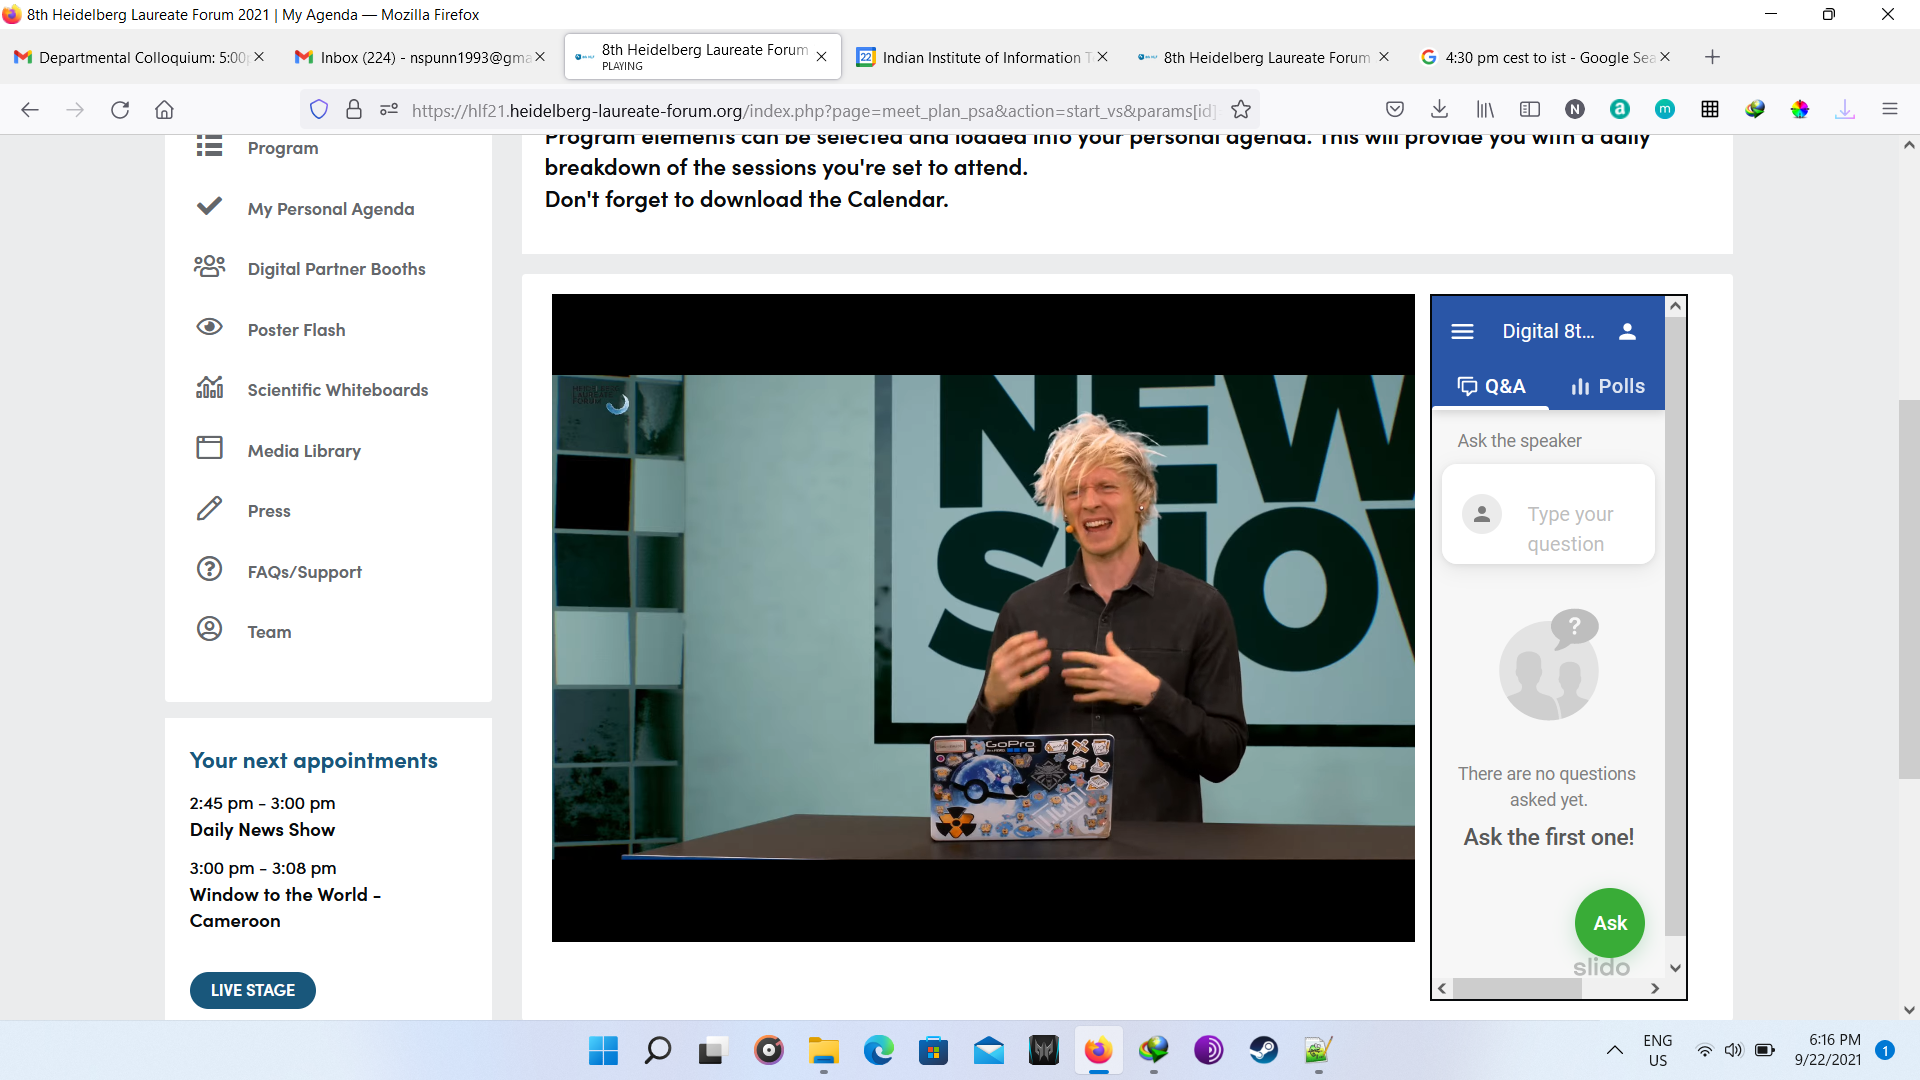Bookmark this page with the star icon
The image size is (1920, 1080).
point(1241,110)
